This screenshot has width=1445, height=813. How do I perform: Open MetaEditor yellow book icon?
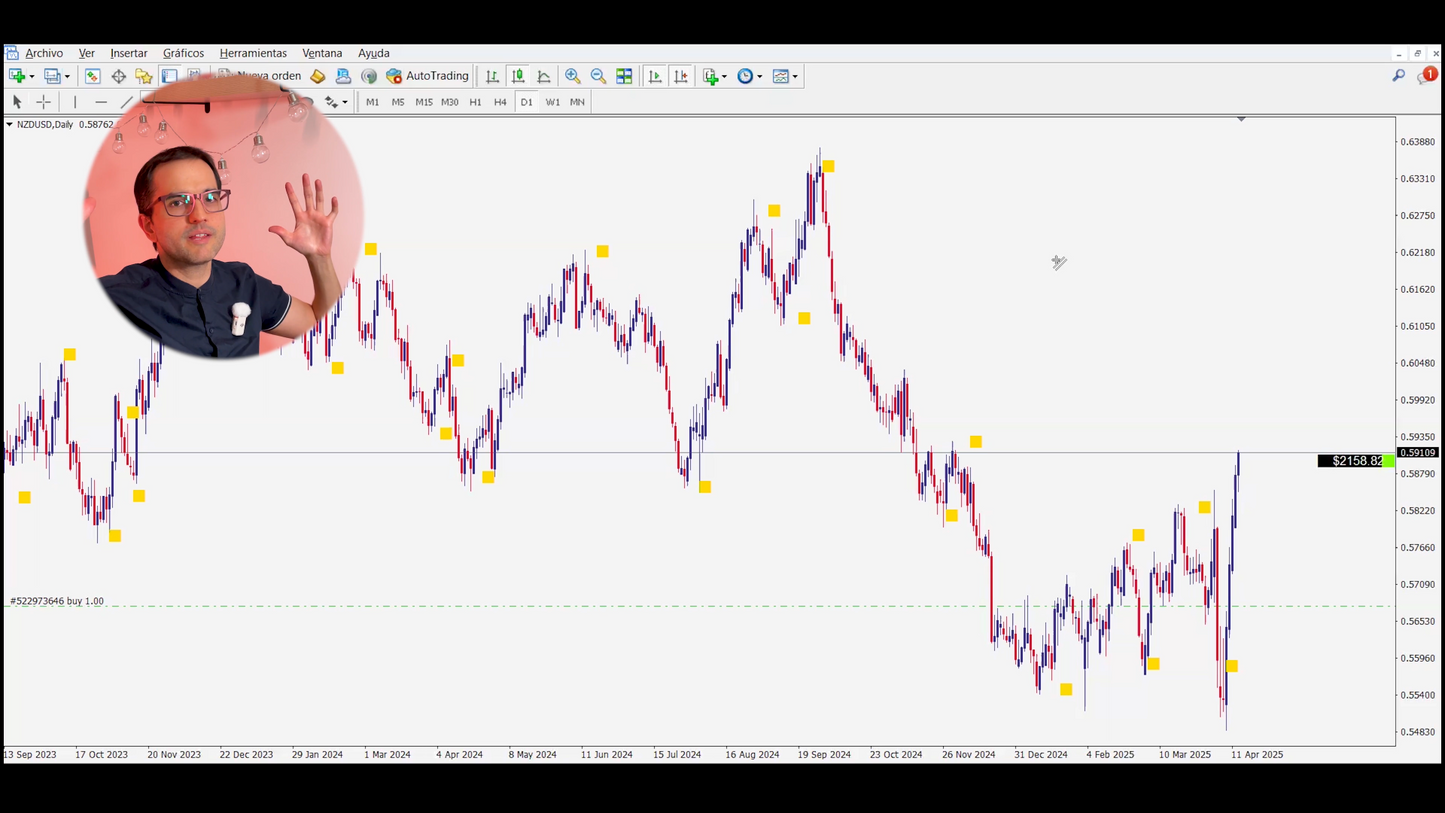317,76
